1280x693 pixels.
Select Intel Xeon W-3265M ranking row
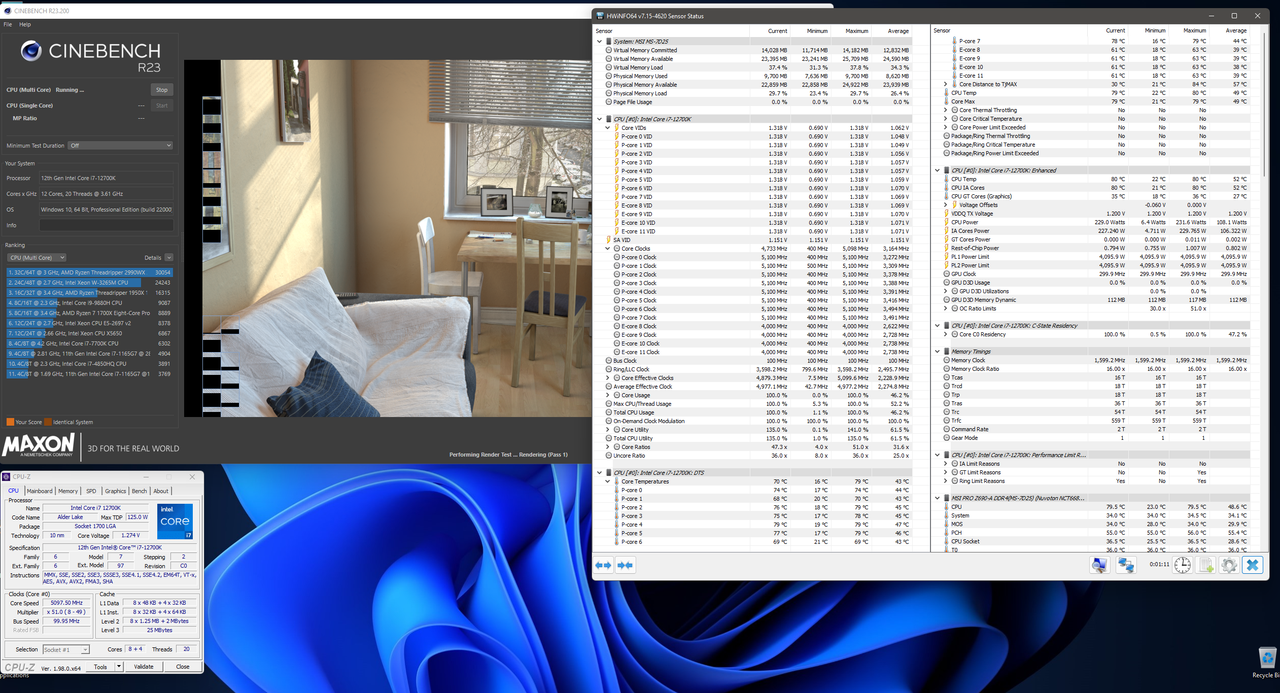tap(89, 282)
